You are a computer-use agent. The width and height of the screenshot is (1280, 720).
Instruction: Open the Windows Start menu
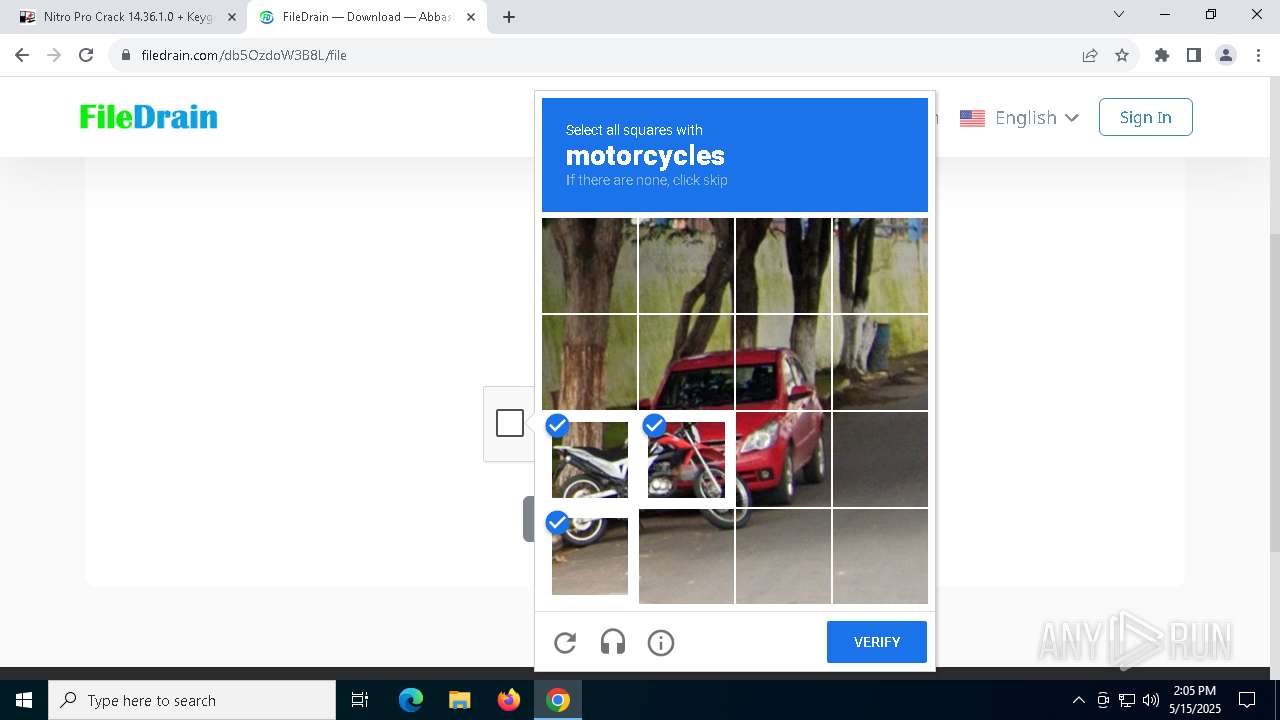(x=24, y=700)
